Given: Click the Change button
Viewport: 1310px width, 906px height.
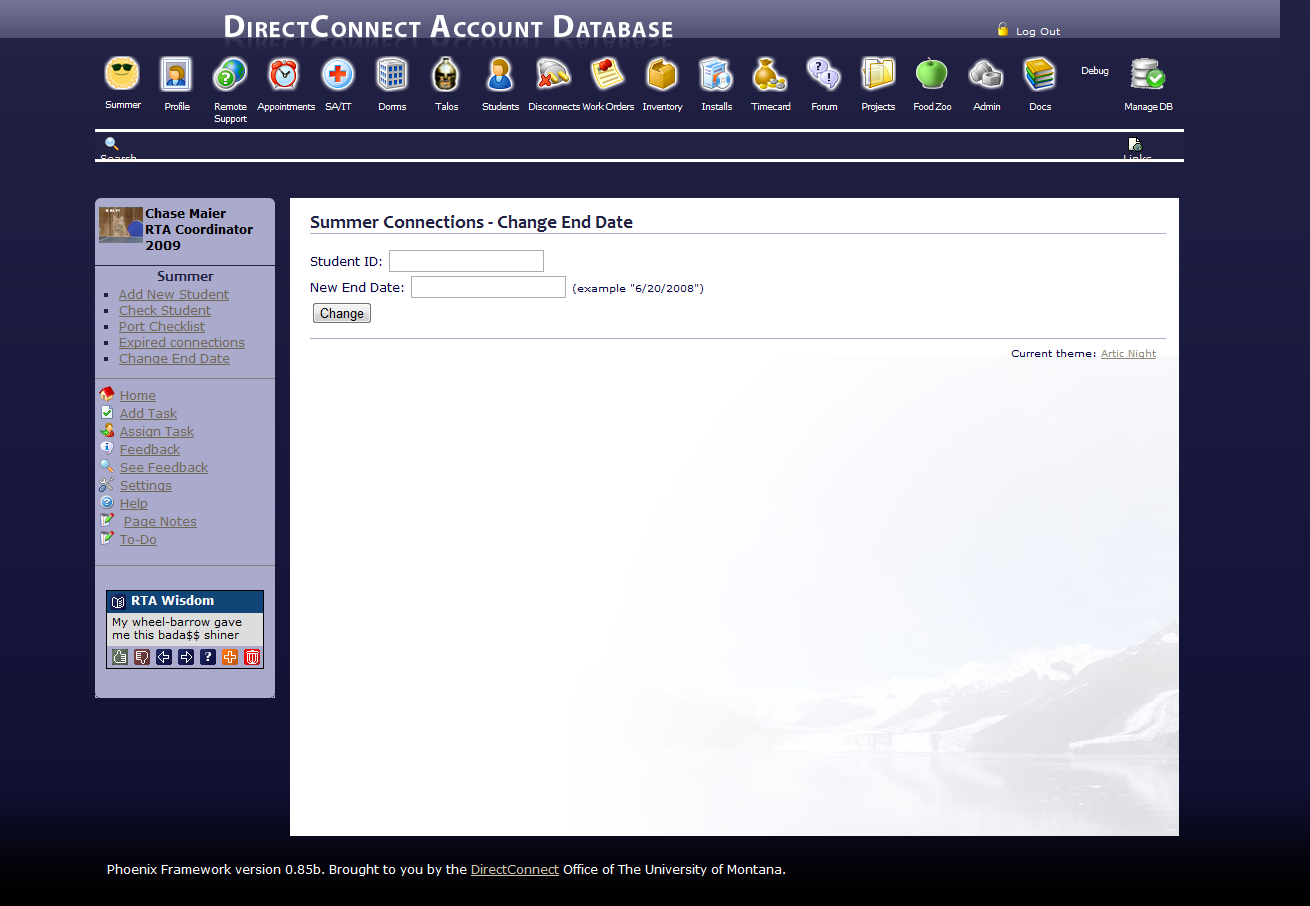Looking at the screenshot, I should [x=342, y=313].
